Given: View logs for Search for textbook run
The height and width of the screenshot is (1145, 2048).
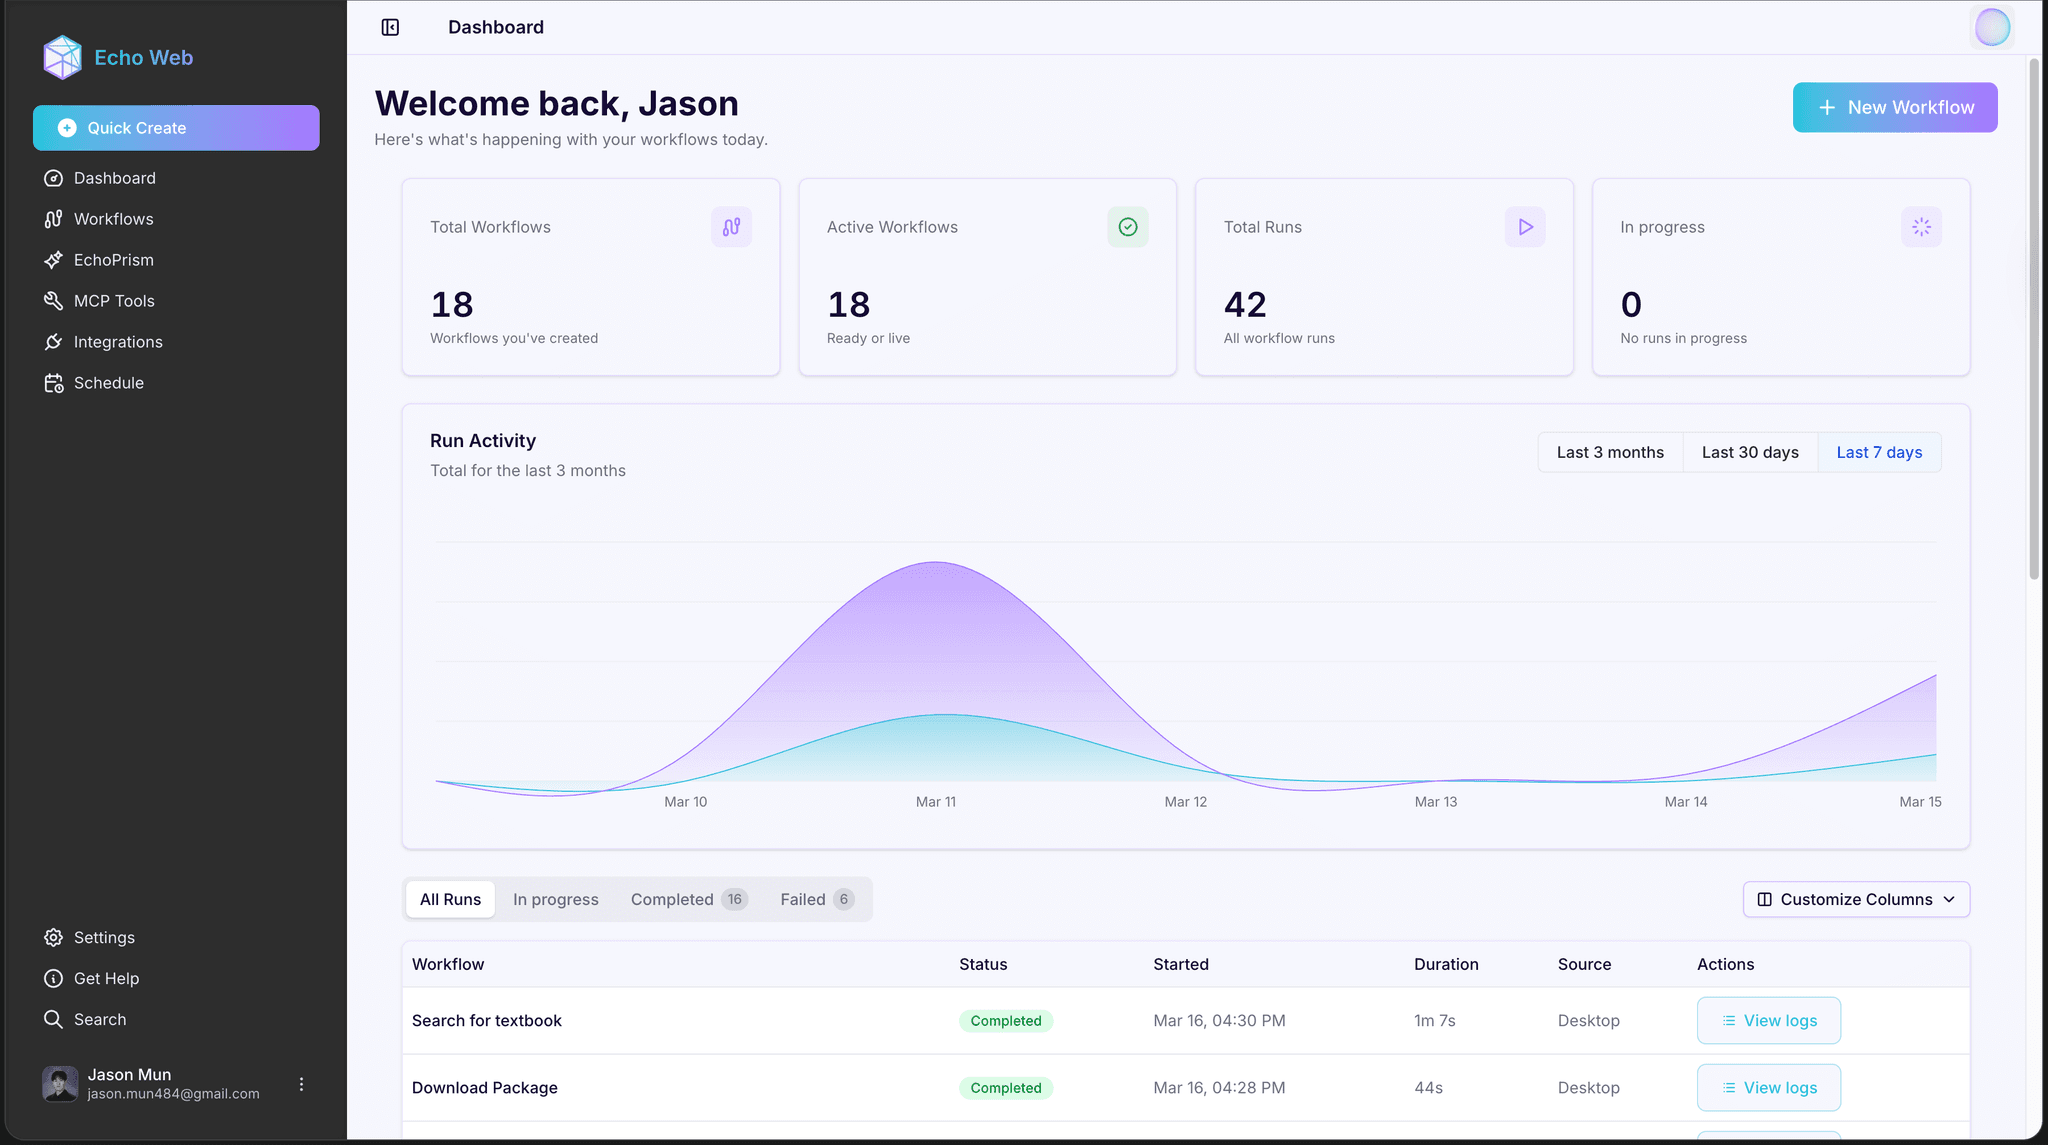Looking at the screenshot, I should 1768,1020.
